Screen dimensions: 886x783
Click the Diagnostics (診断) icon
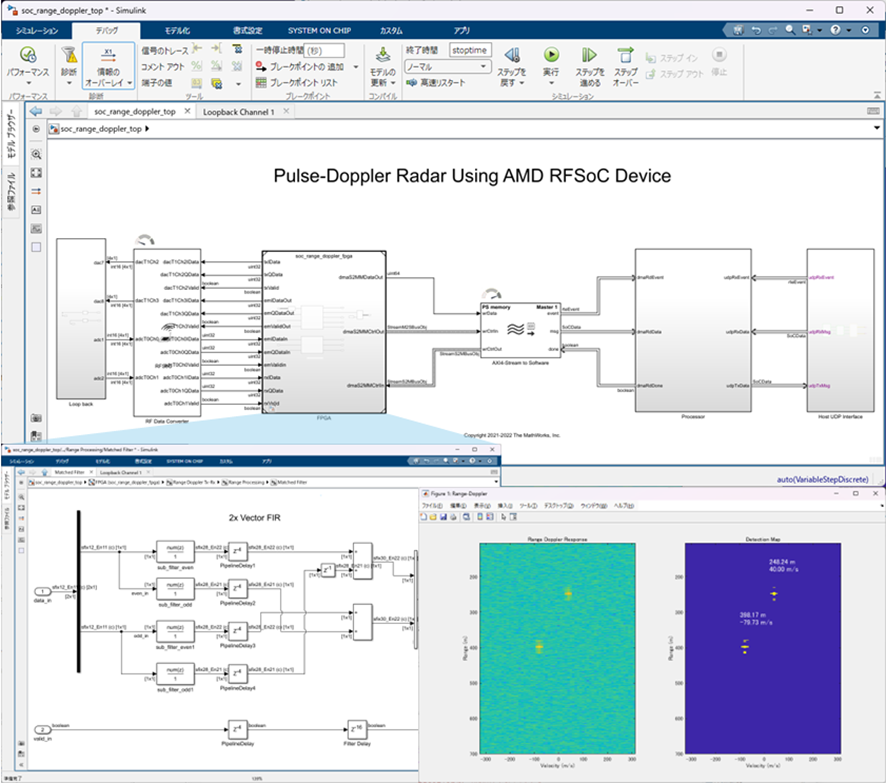point(68,56)
